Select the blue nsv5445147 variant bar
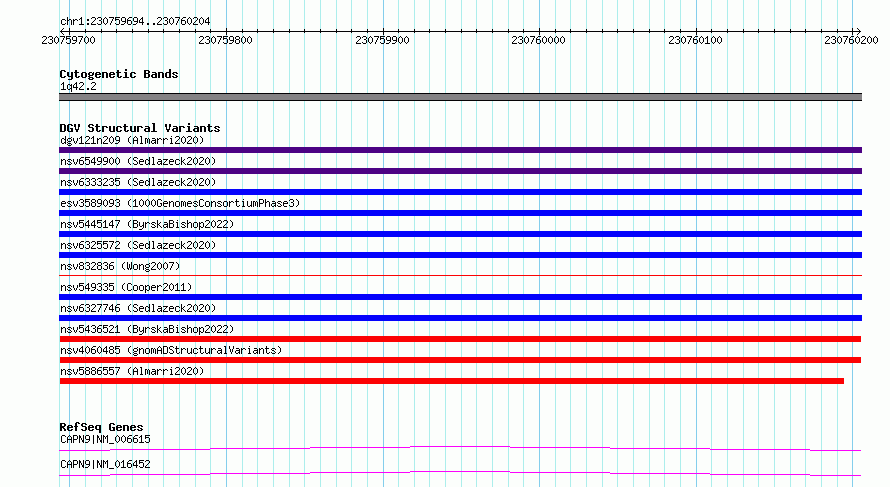Viewport: 890px width, 487px height. click(460, 234)
